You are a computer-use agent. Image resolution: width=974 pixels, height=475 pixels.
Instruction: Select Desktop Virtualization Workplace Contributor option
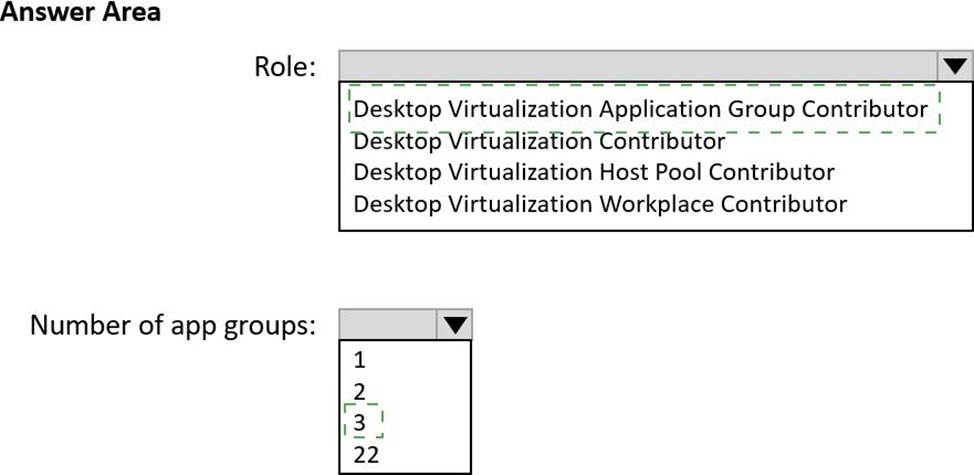pyautogui.click(x=599, y=204)
